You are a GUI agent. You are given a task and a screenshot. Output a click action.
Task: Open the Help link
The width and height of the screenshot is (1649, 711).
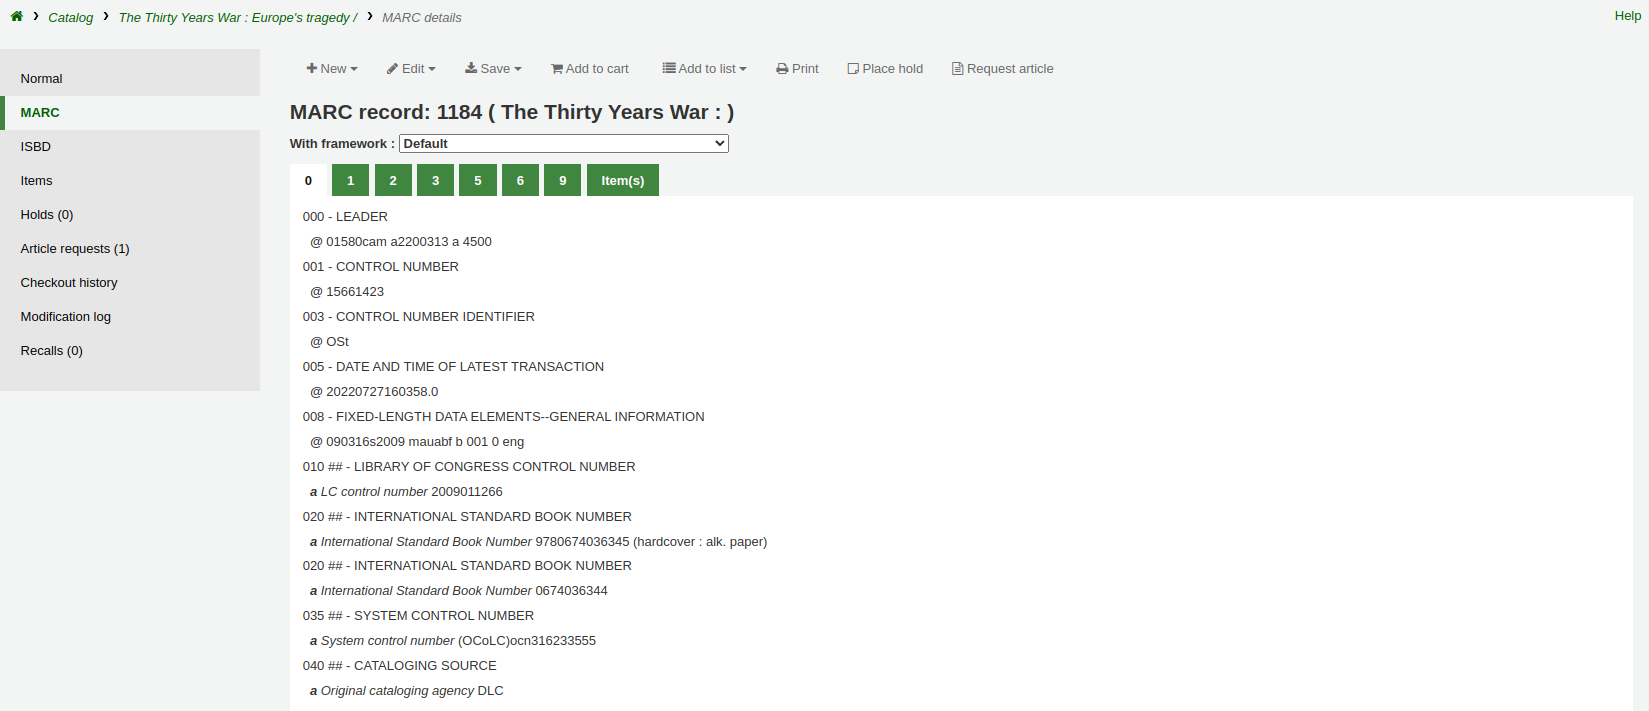pyautogui.click(x=1627, y=16)
